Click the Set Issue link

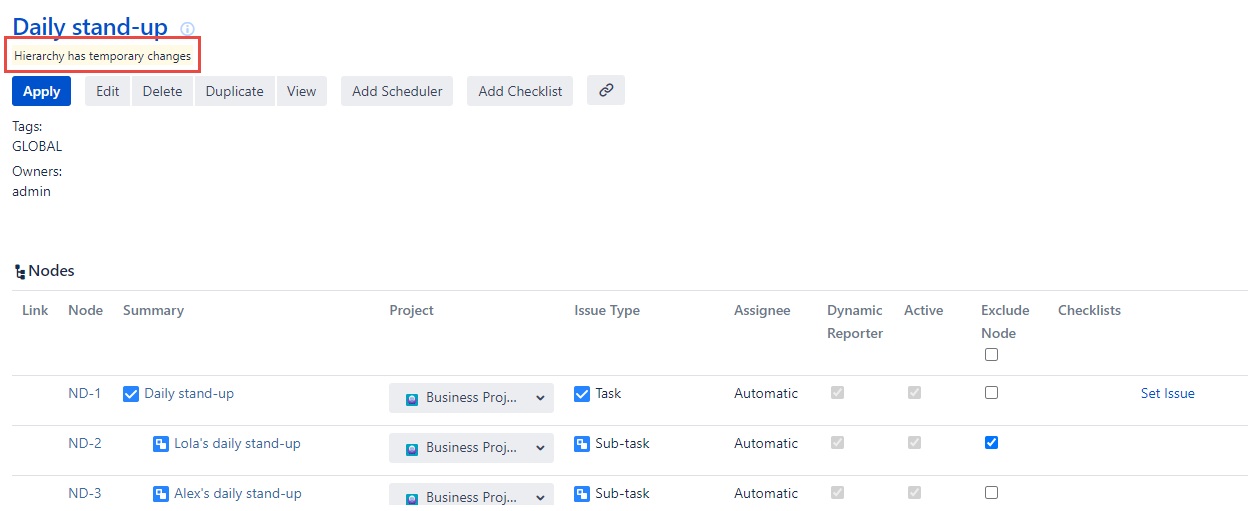click(x=1167, y=393)
